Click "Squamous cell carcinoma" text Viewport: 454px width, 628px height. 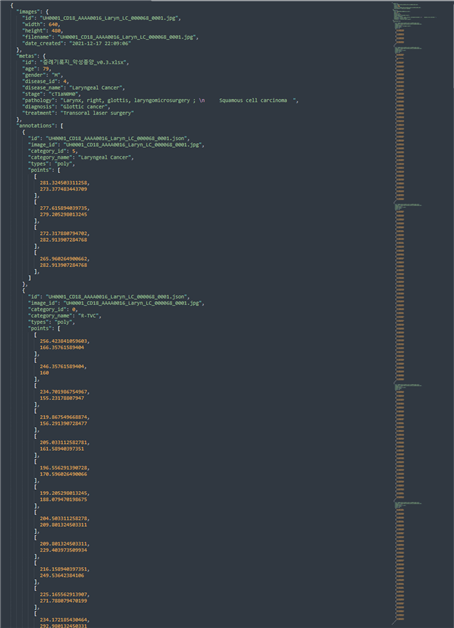[x=253, y=101]
